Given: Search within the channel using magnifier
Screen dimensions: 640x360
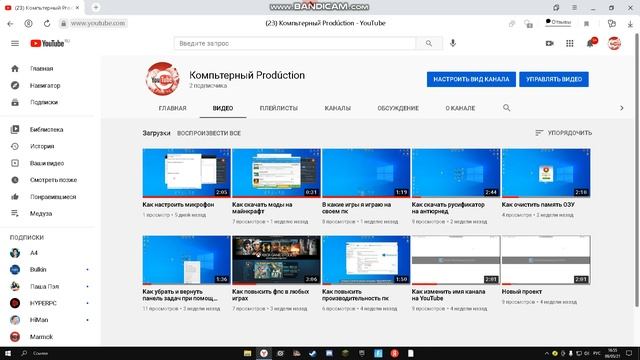Looking at the screenshot, I should pos(507,108).
